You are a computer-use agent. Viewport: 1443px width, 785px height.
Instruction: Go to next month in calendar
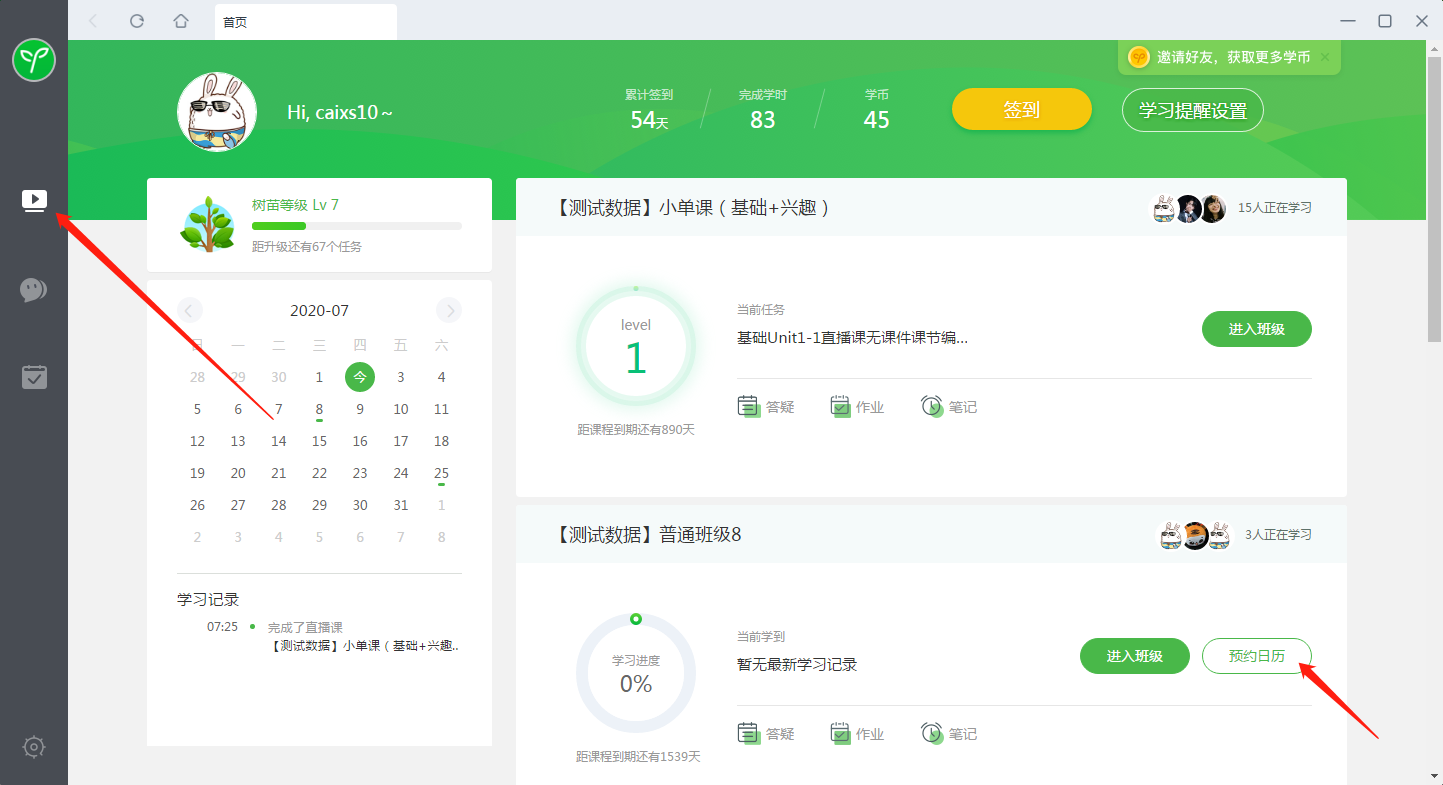point(449,311)
